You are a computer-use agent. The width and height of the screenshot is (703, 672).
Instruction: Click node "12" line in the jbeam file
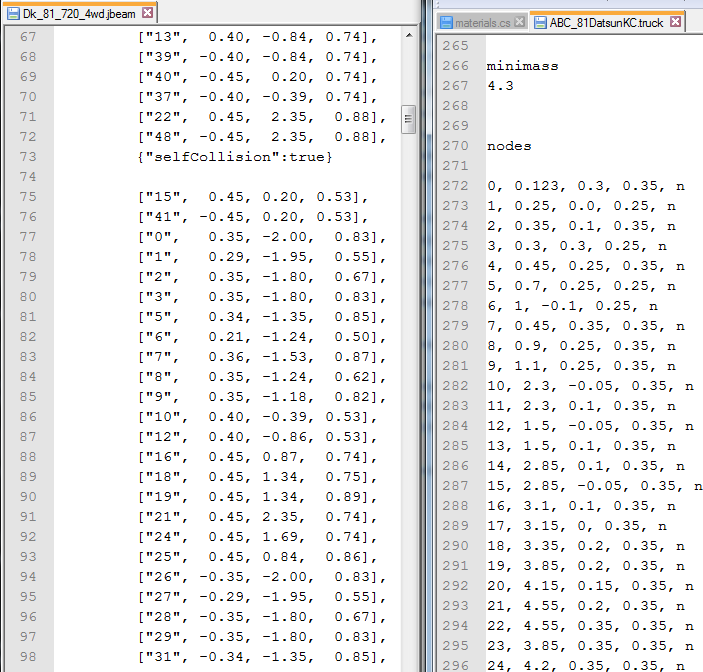(257, 437)
